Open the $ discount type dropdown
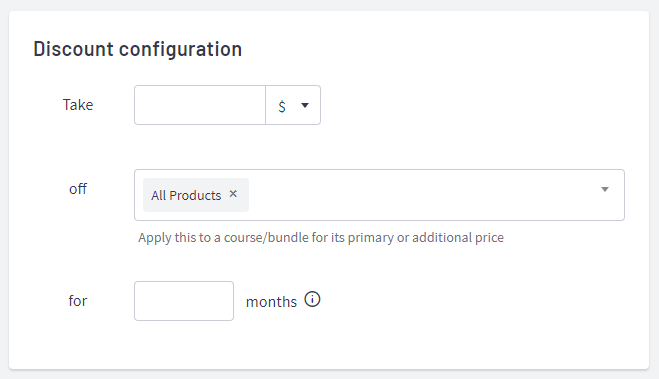 tap(293, 105)
